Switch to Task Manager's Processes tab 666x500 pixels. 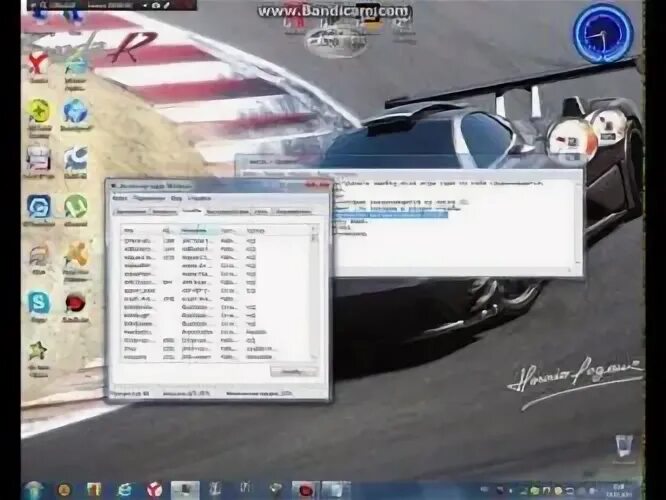coord(164,211)
